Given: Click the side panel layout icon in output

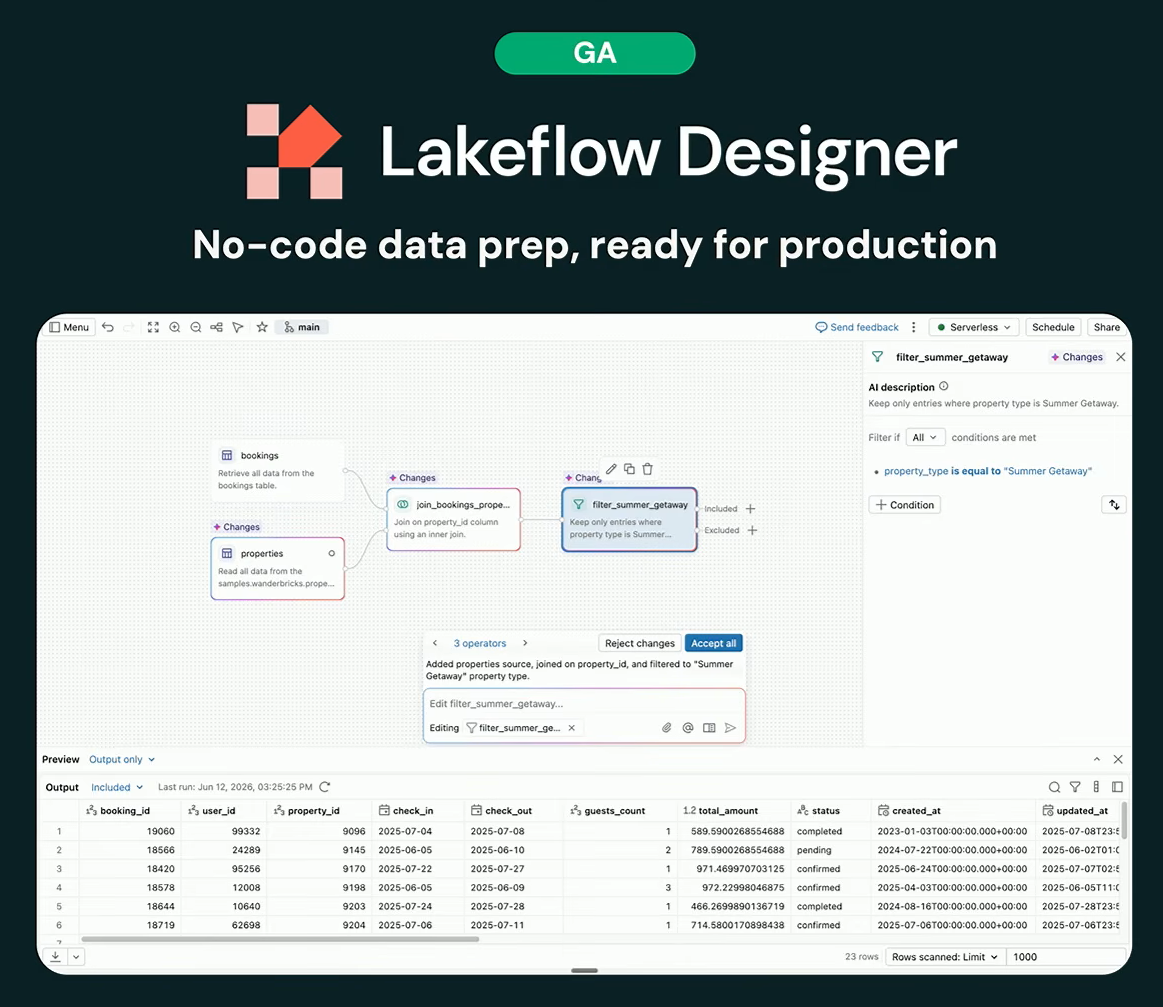Looking at the screenshot, I should point(1117,787).
